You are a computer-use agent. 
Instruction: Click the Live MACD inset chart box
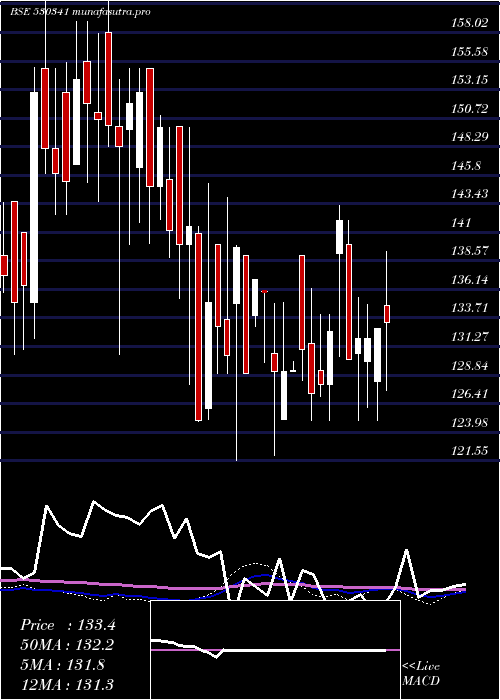point(275,650)
